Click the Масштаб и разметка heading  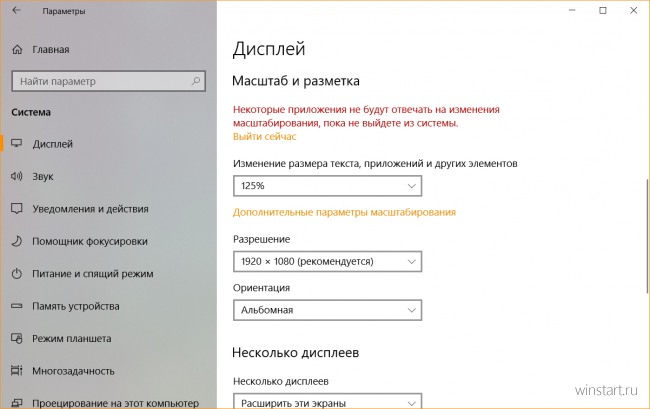pyautogui.click(x=296, y=81)
